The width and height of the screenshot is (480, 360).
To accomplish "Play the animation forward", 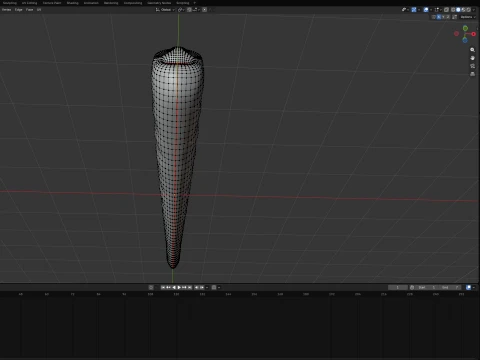I will 179,287.
